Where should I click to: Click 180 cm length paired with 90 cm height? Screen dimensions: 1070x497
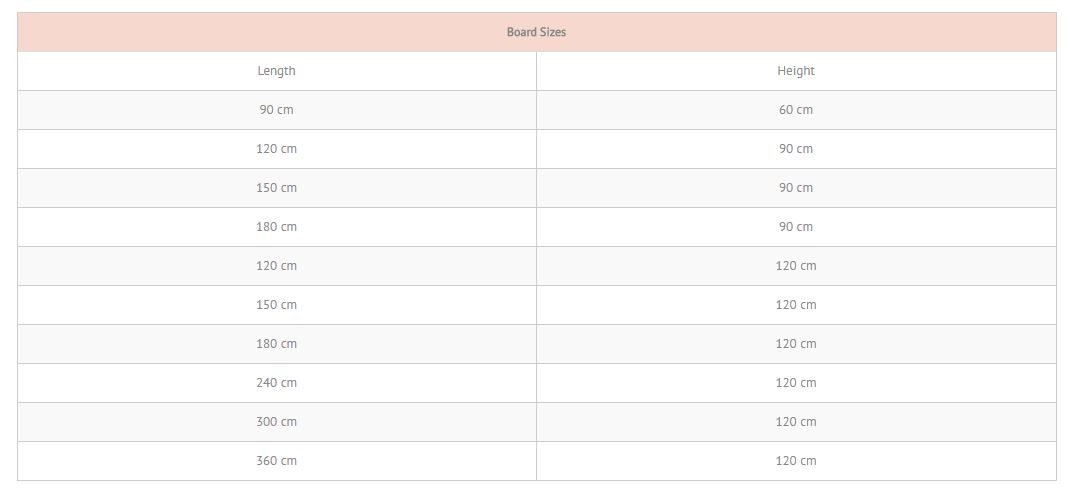click(x=277, y=227)
